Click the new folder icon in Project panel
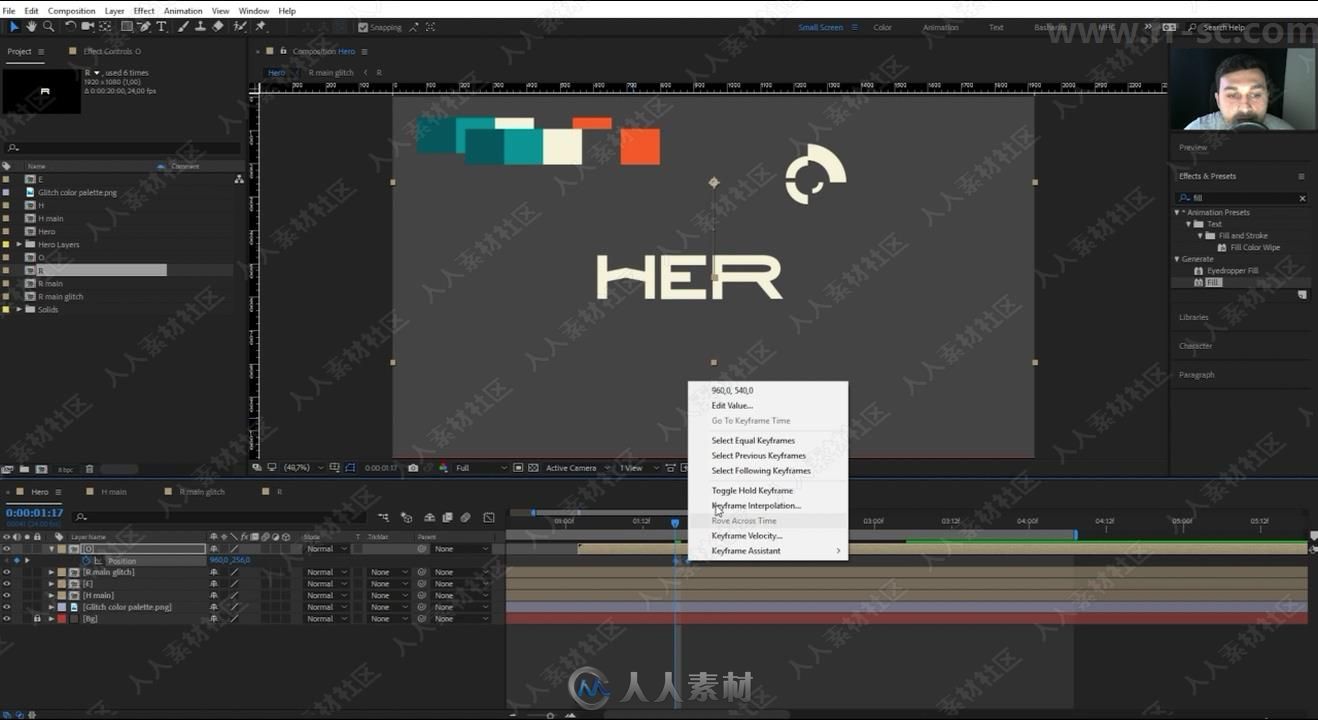 point(24,468)
